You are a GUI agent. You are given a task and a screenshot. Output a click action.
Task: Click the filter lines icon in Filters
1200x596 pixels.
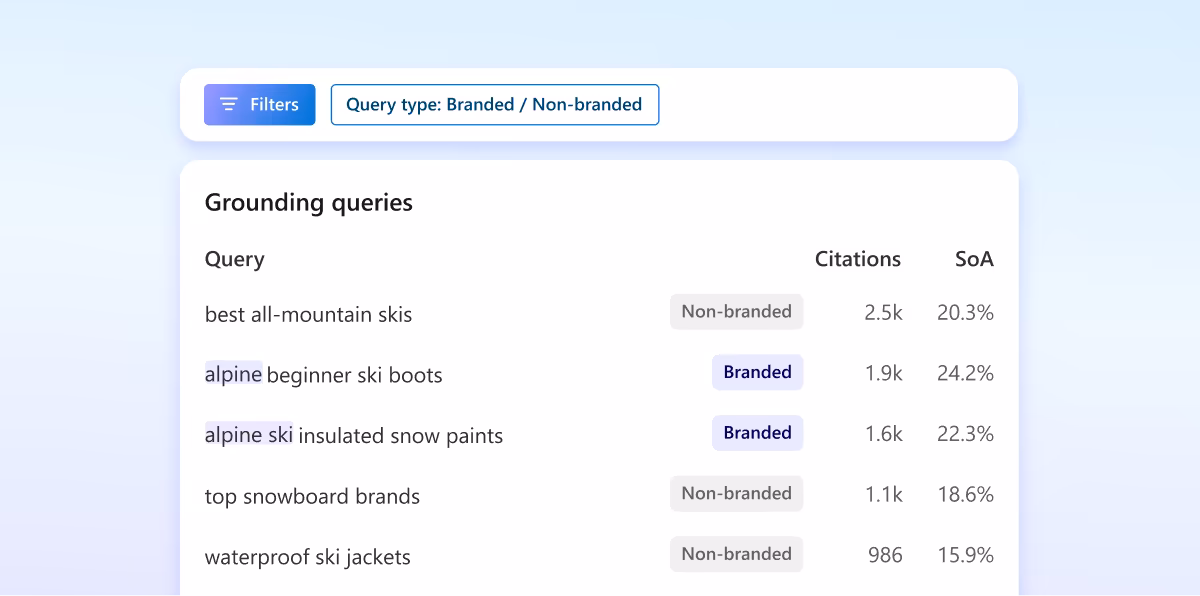pyautogui.click(x=229, y=105)
